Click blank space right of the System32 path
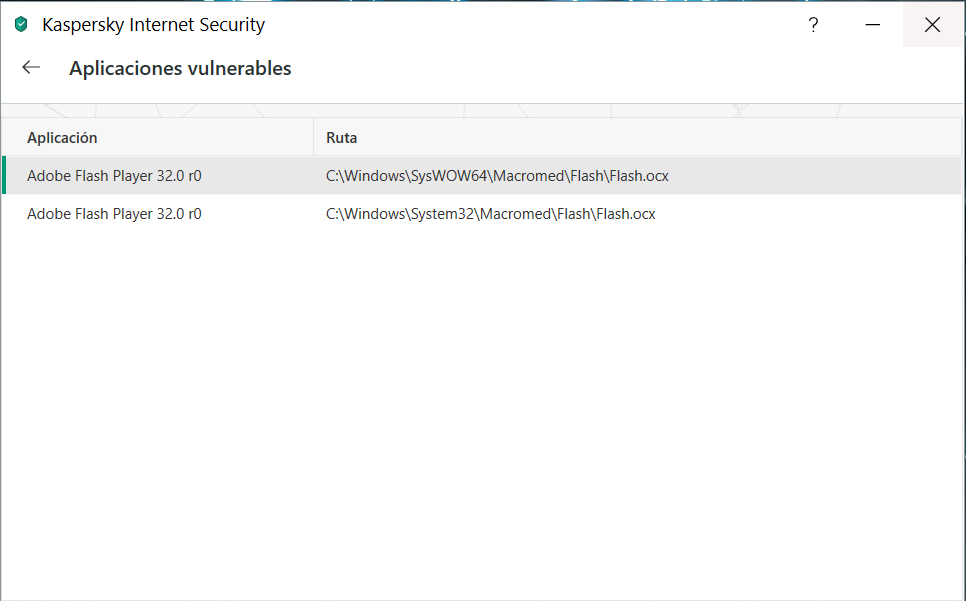The height and width of the screenshot is (601, 966). click(x=810, y=214)
